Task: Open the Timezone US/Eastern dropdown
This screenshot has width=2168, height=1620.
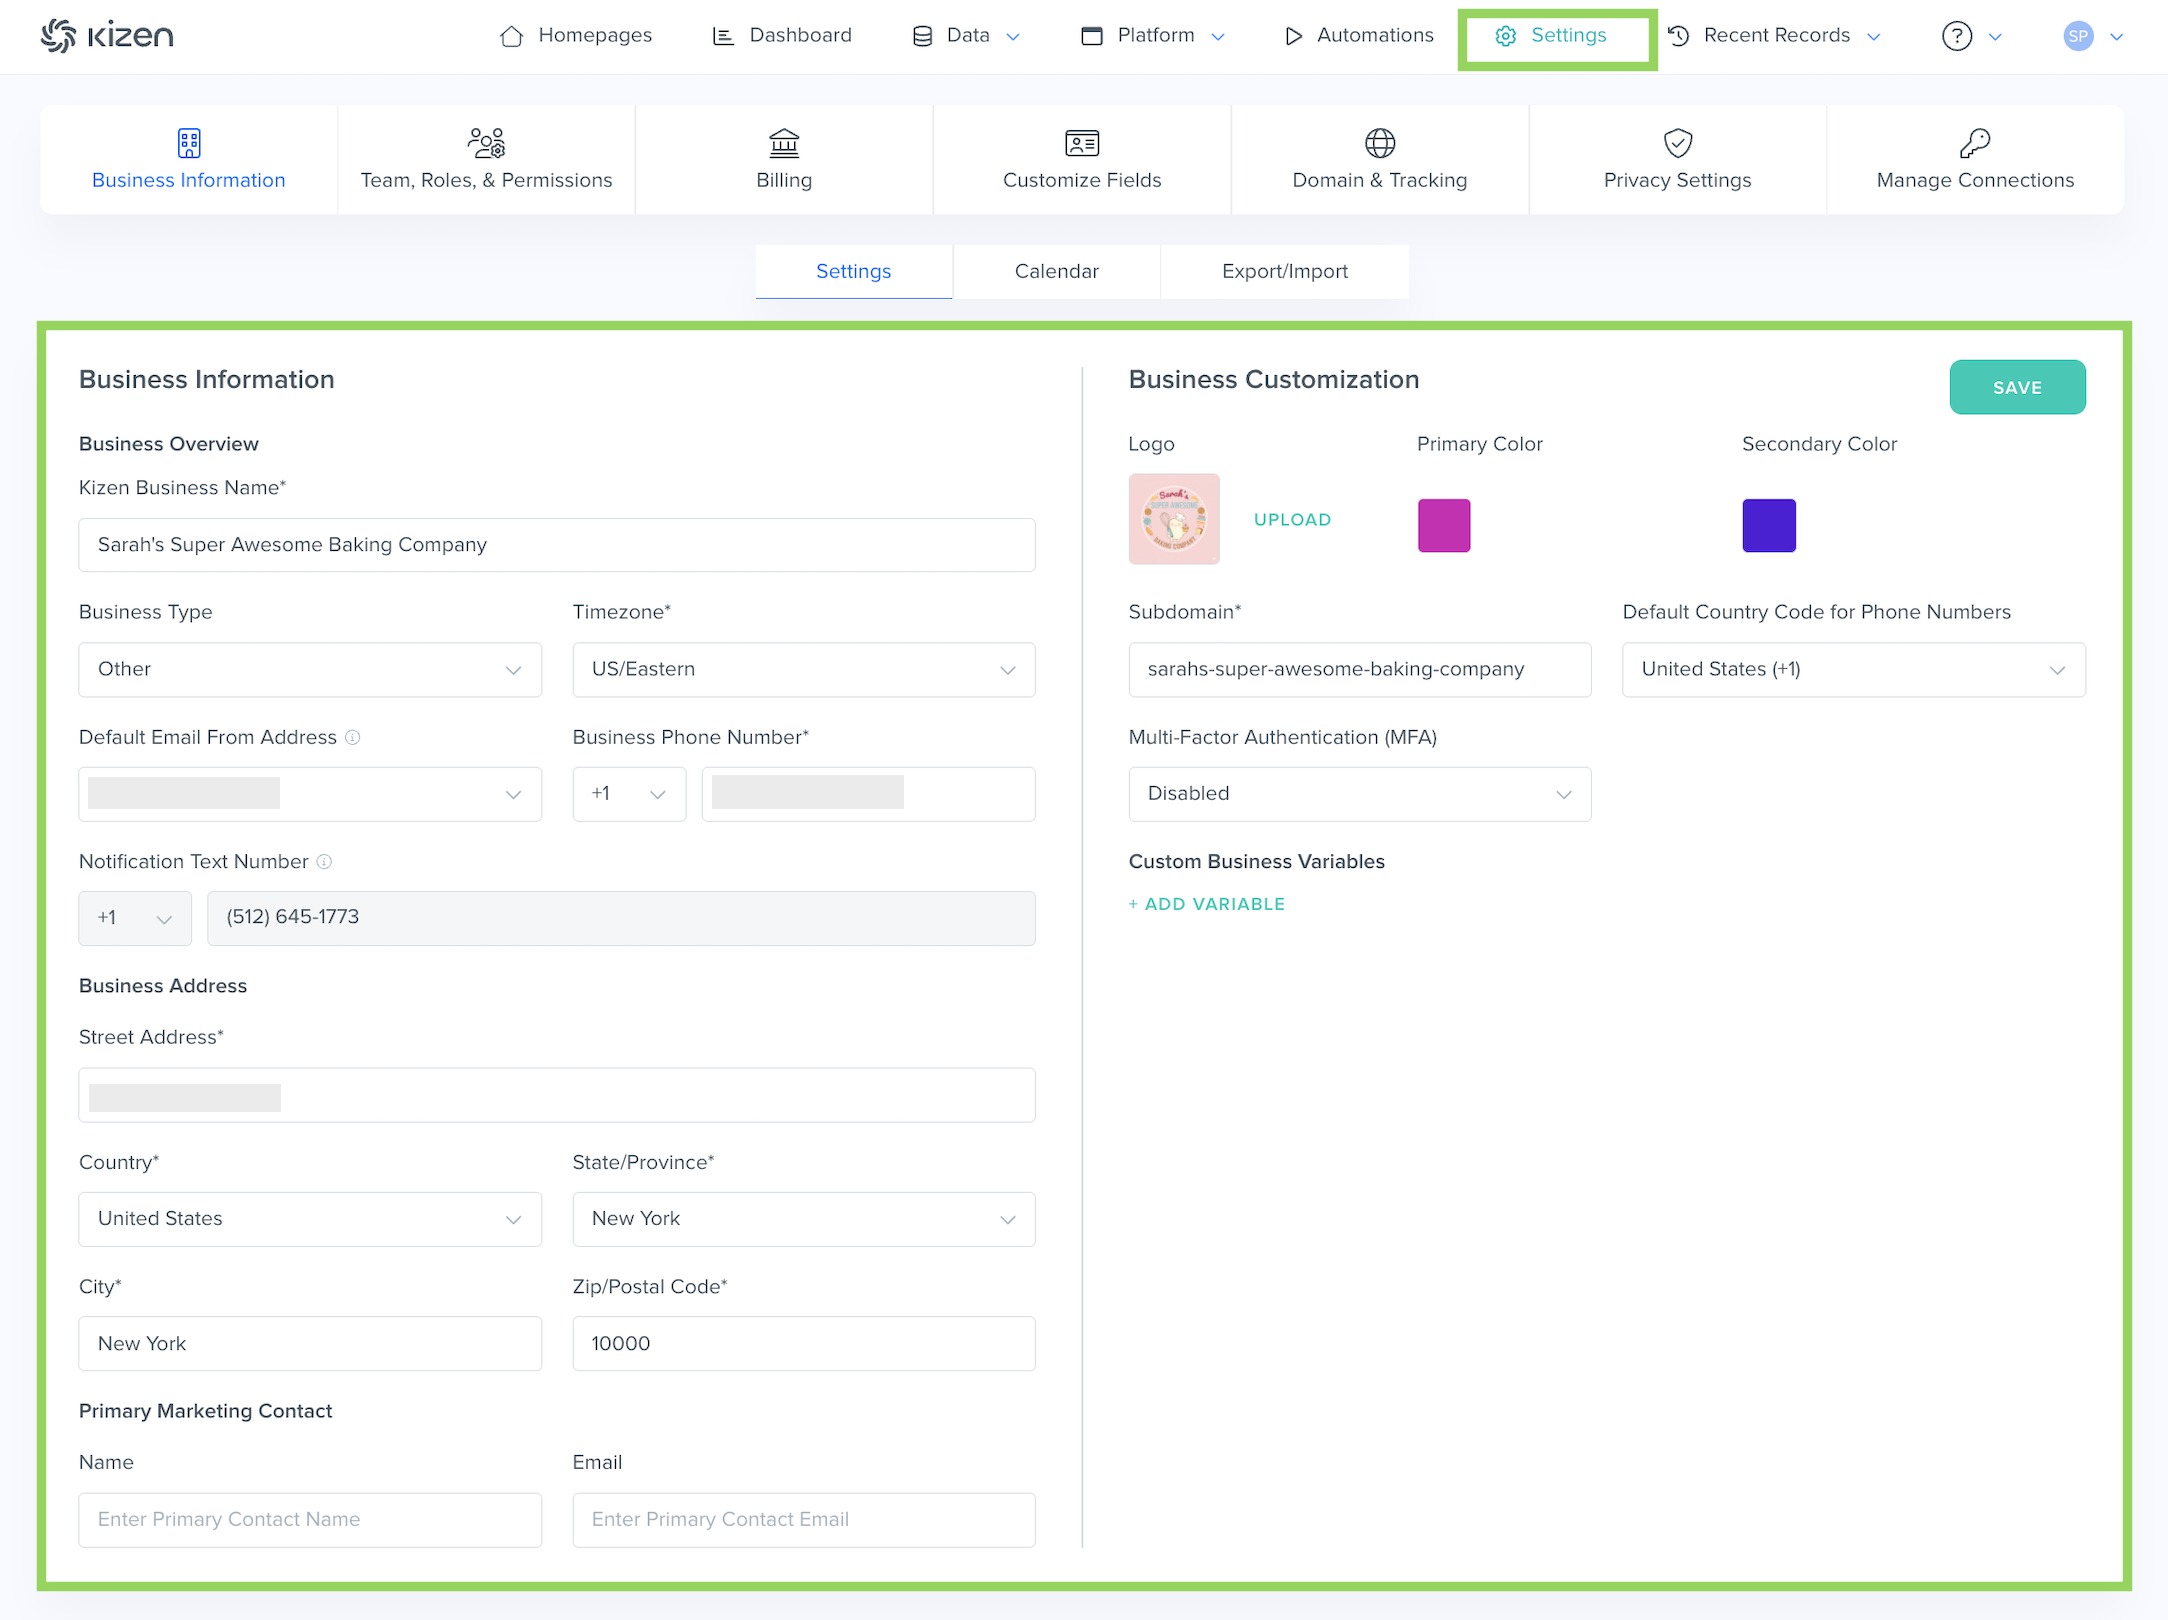Action: 803,669
